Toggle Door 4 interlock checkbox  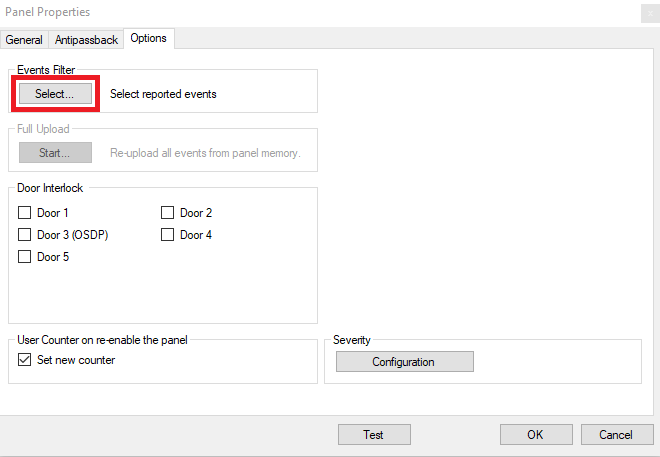(168, 234)
